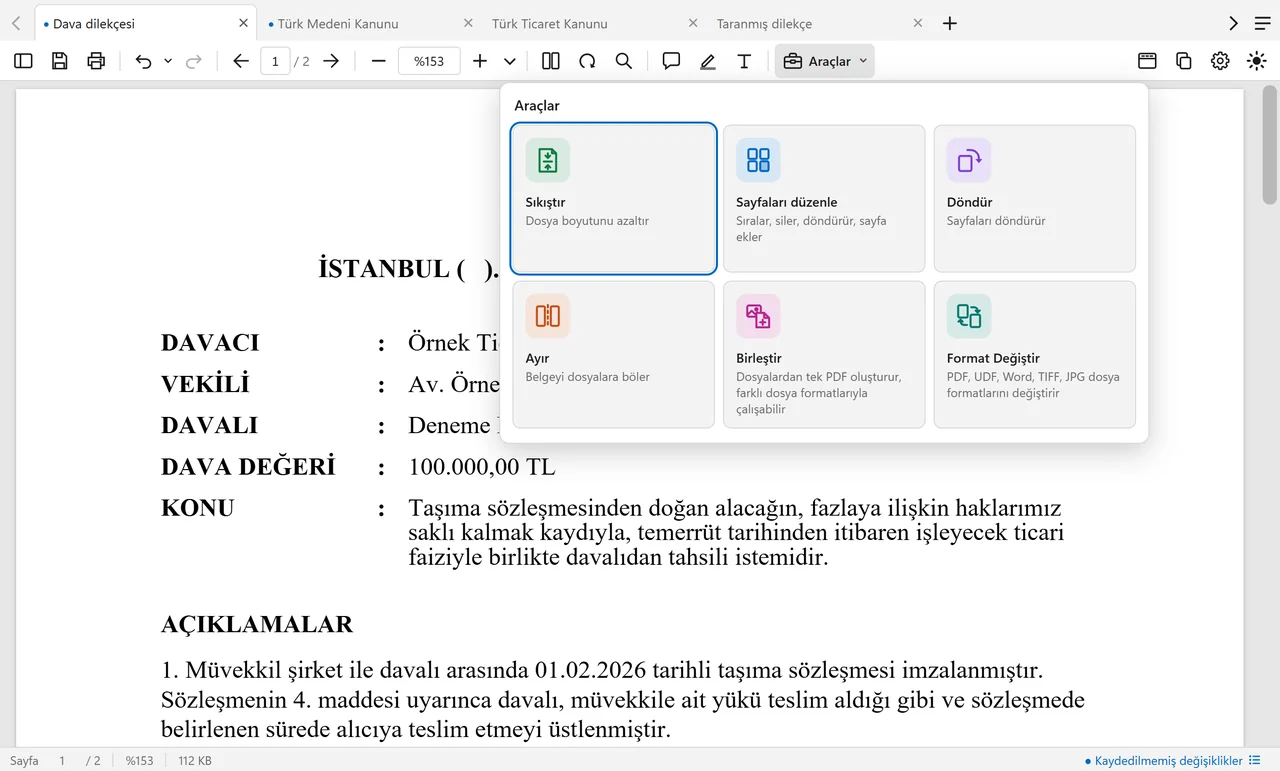The height and width of the screenshot is (771, 1280).
Task: Choose the Sıkıştır compress tool
Action: (x=613, y=198)
